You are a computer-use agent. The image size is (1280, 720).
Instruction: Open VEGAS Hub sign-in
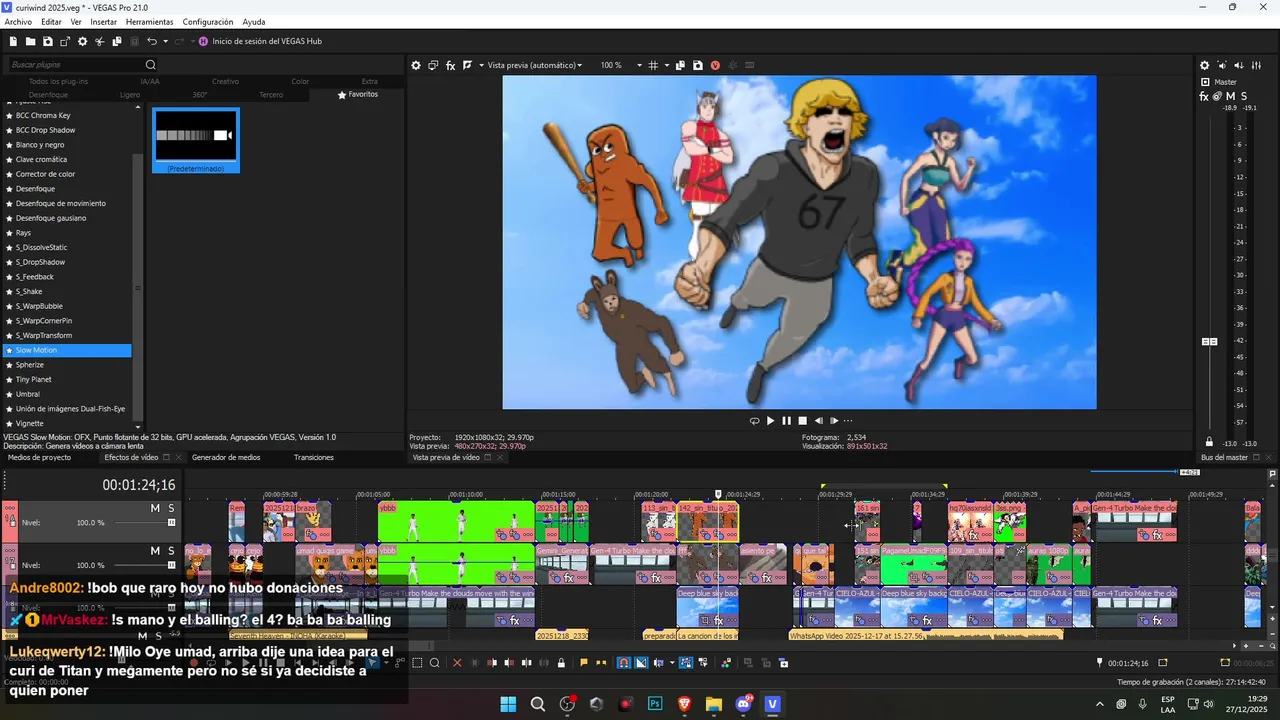click(259, 41)
